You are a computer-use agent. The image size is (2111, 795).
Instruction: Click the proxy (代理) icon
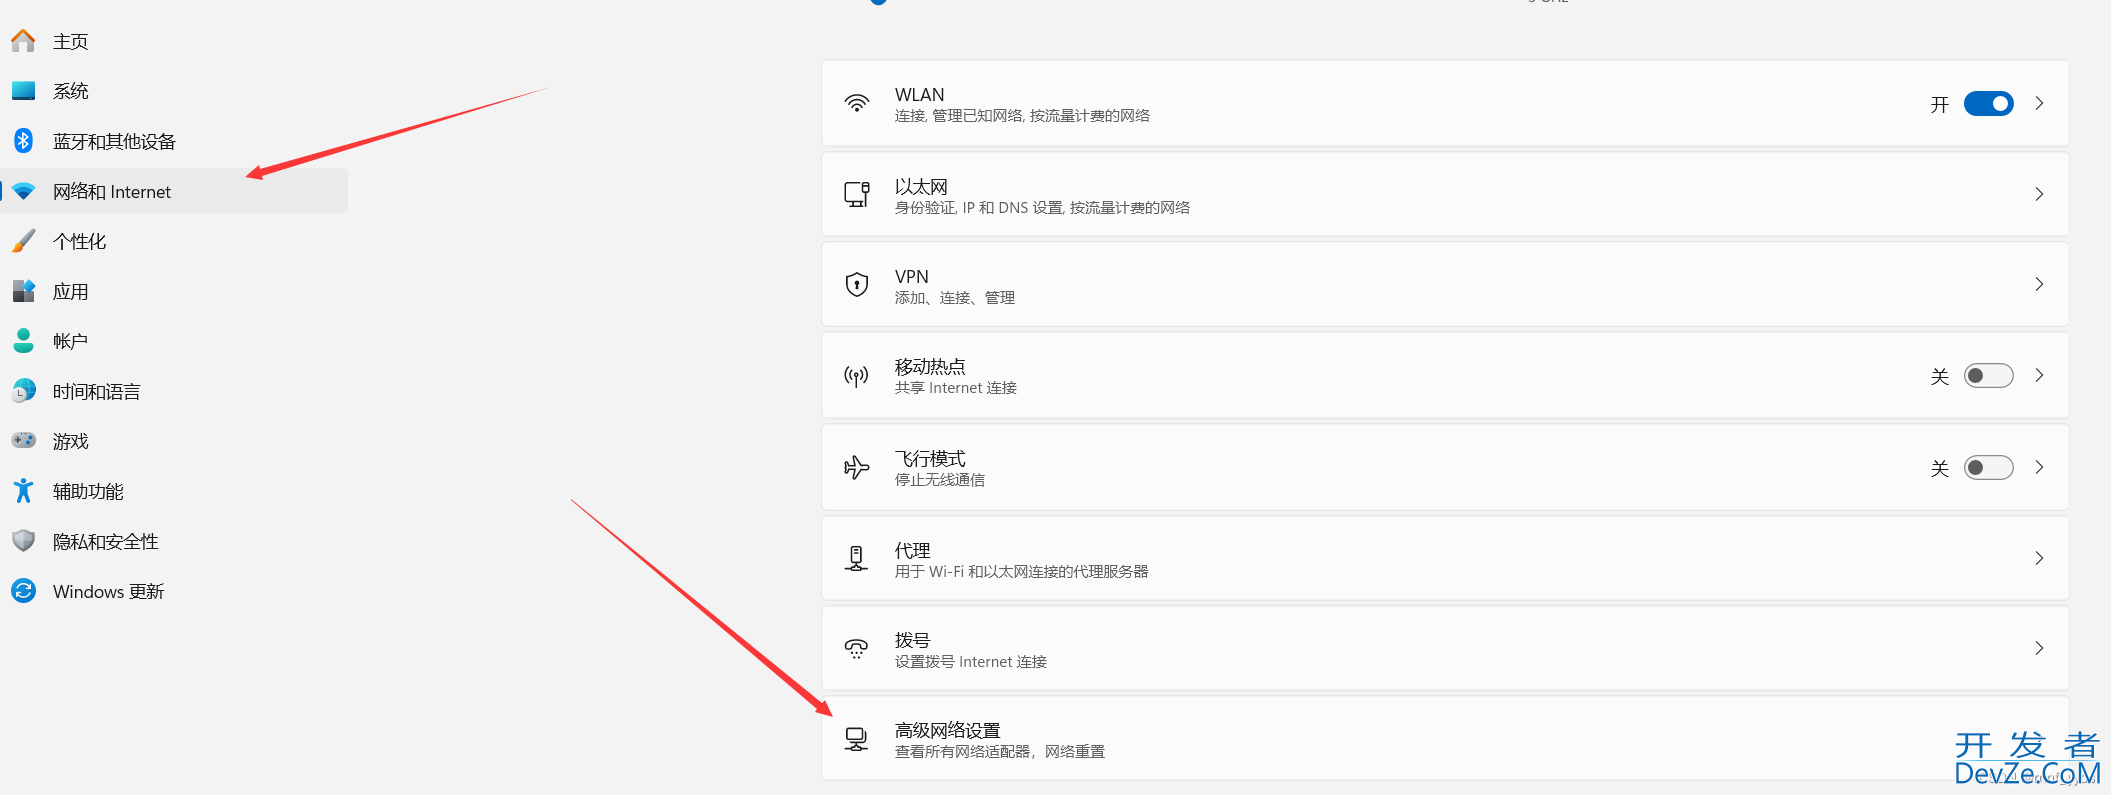tap(856, 558)
